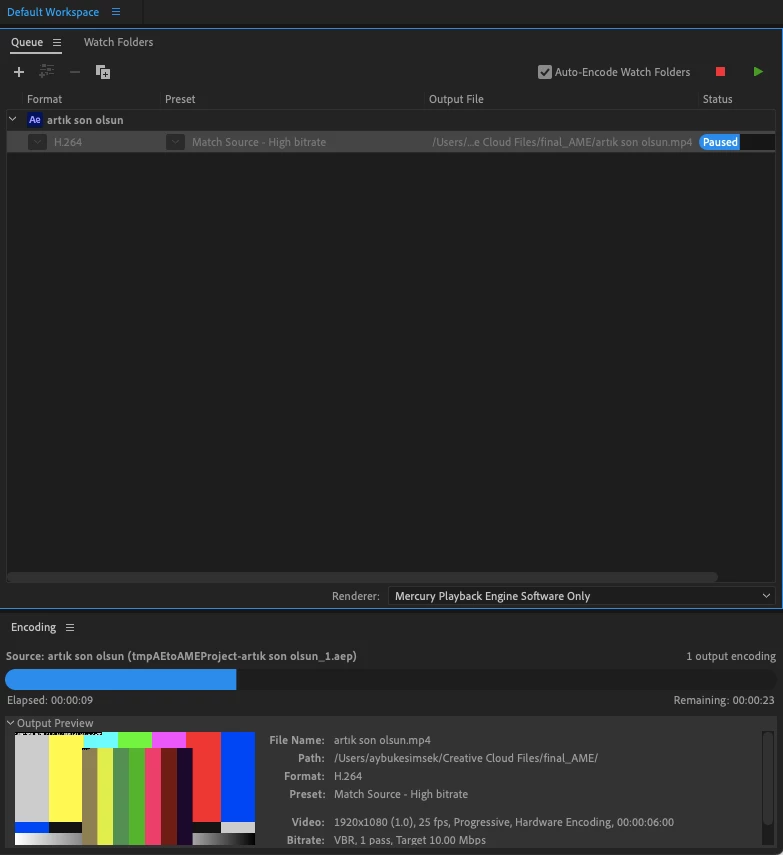Open the preset dropdown arrow

tap(175, 142)
